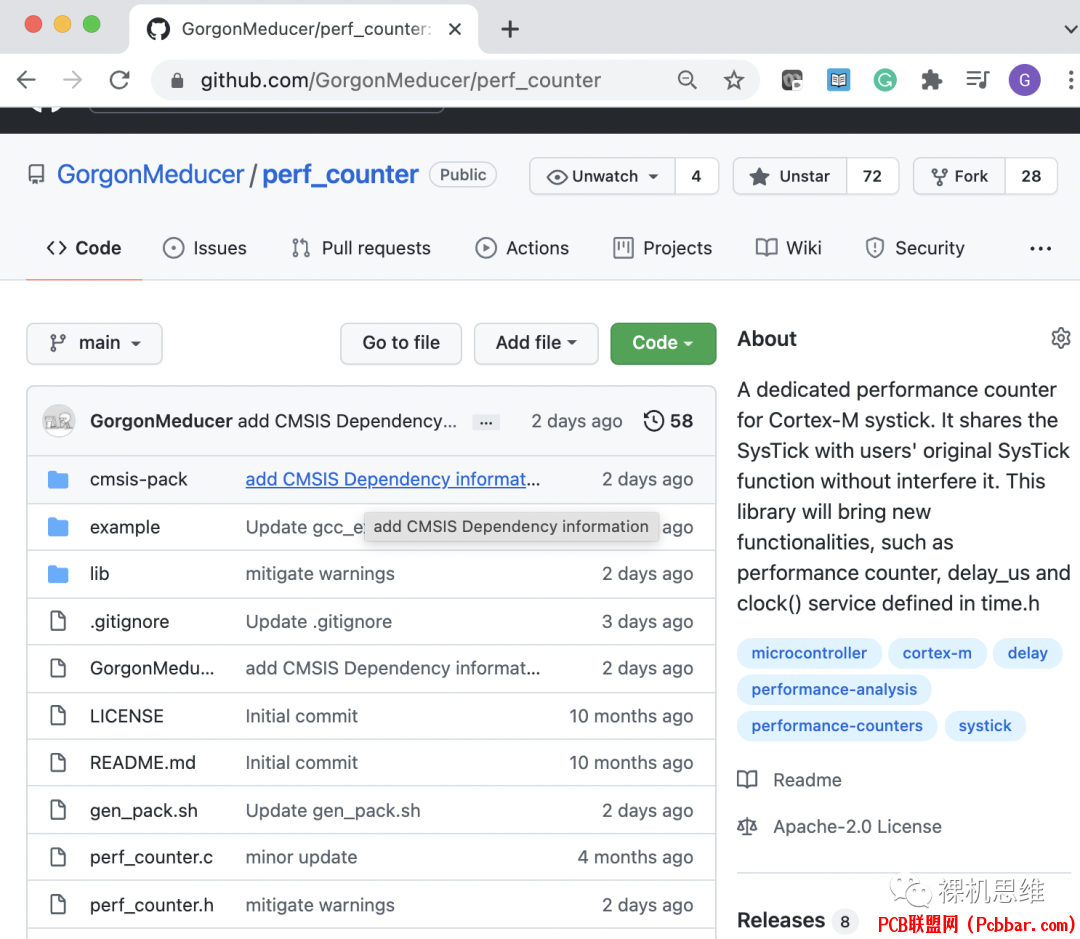
Task: Open the gen_pack.sh file
Action: [x=144, y=811]
